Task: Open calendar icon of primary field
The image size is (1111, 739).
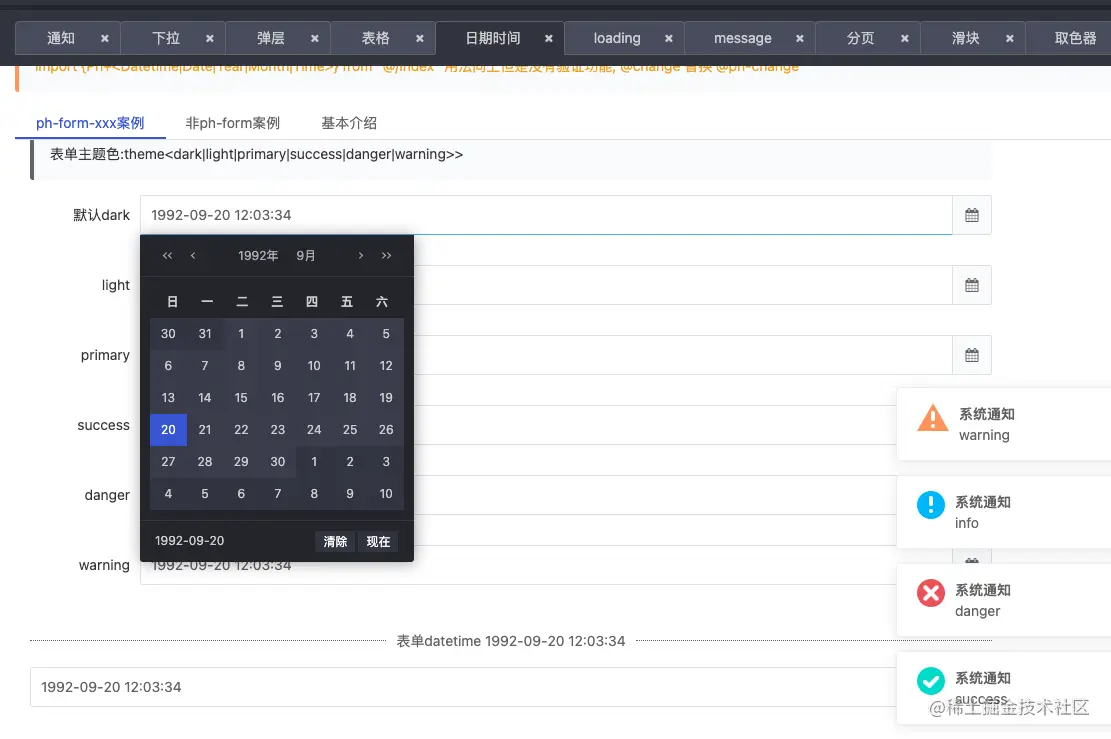Action: (971, 356)
